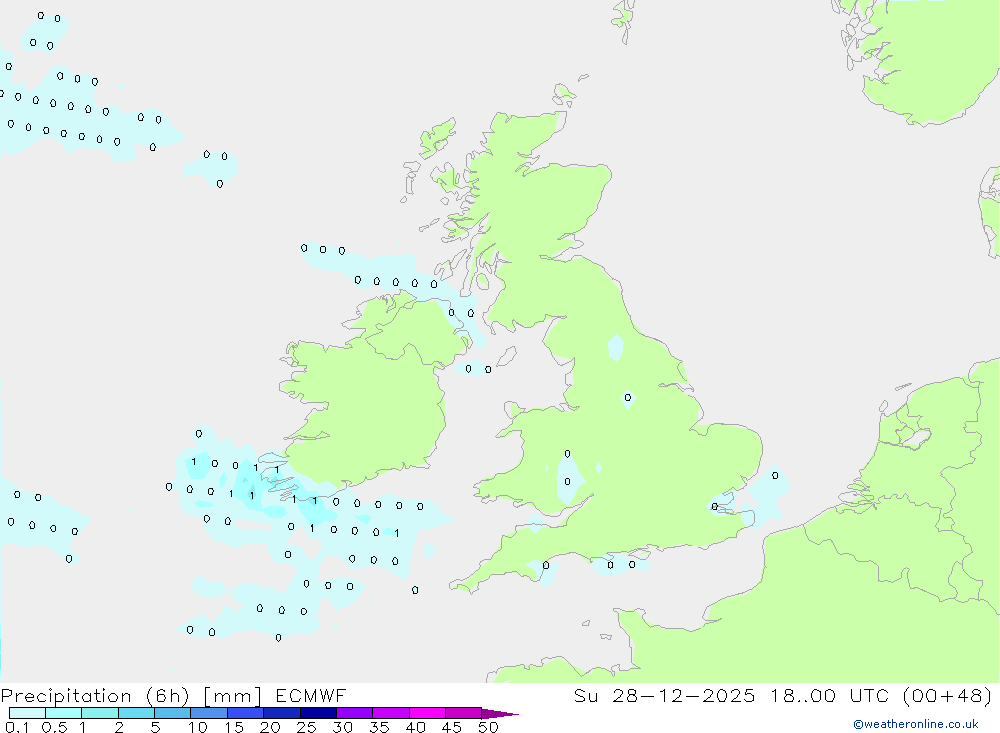Click the '25' legend scale number
This screenshot has height=733, width=1000.
tap(306, 727)
